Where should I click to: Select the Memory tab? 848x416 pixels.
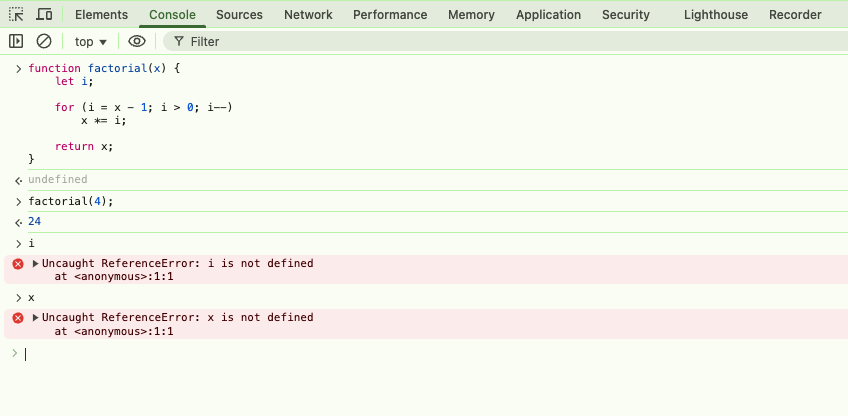pyautogui.click(x=471, y=15)
